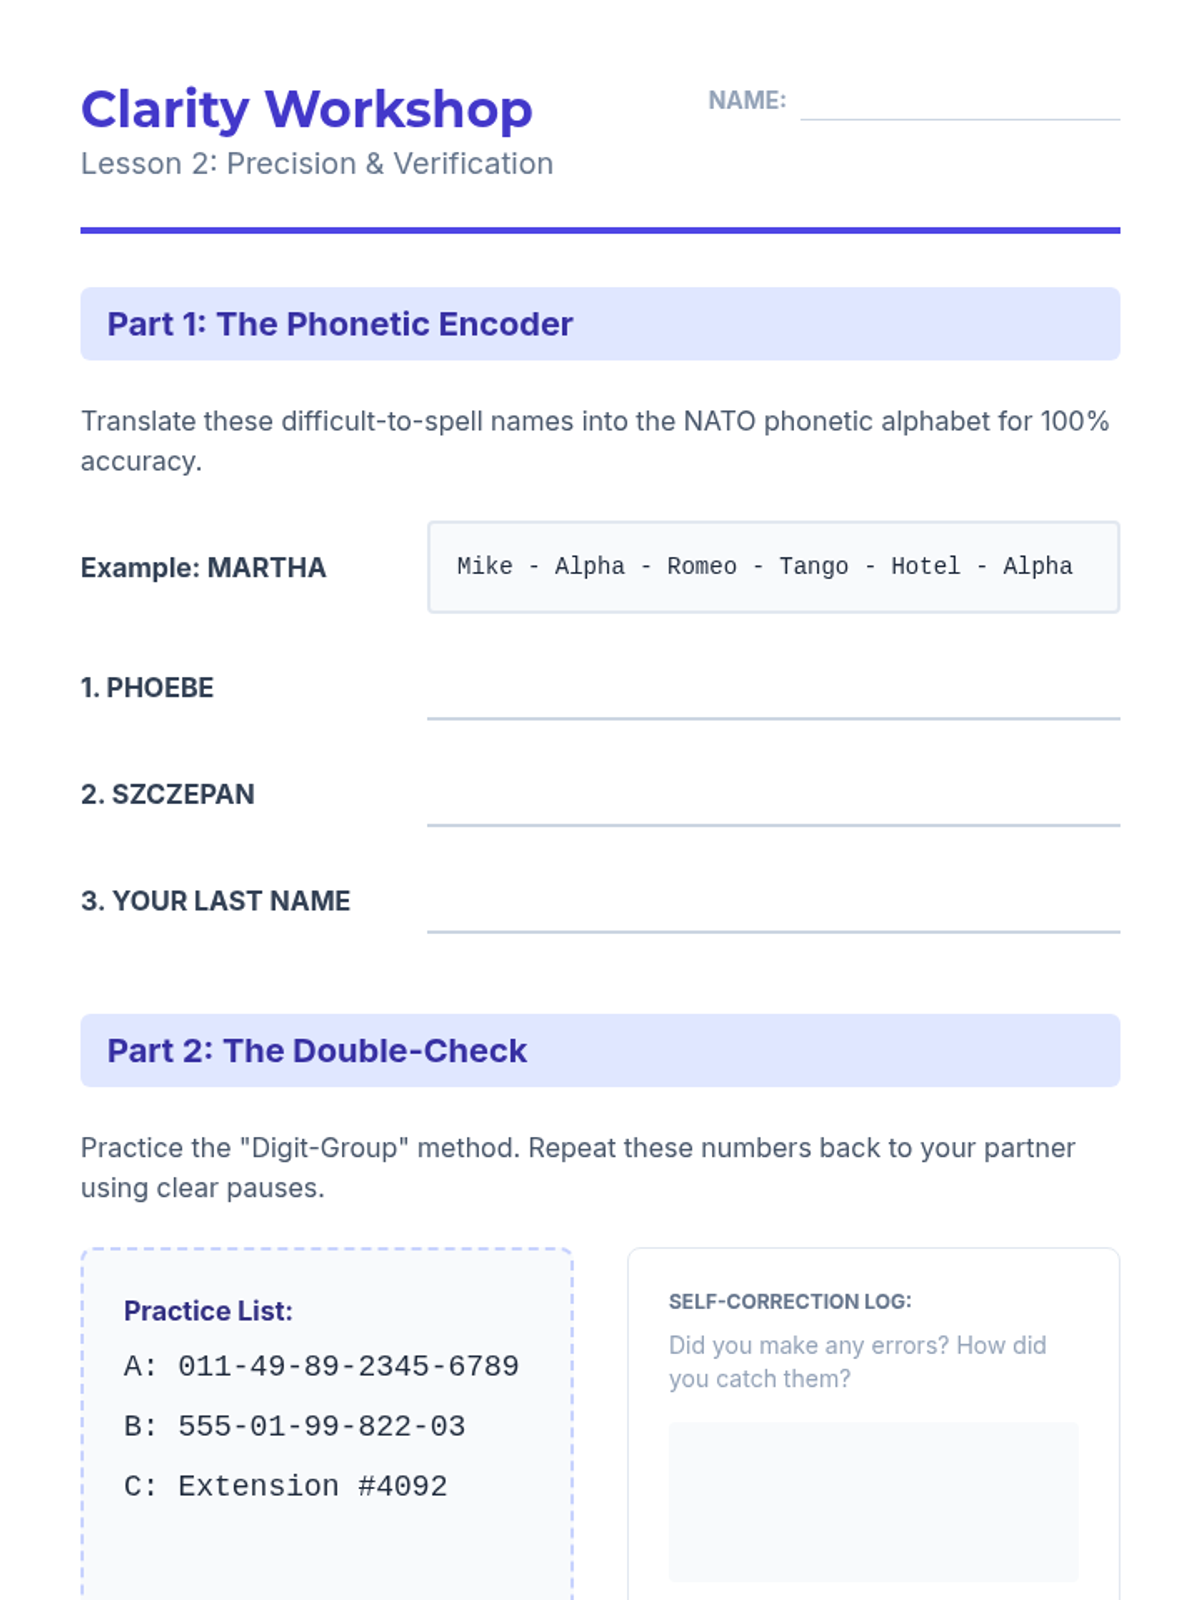This screenshot has width=1200, height=1600.
Task: Click the NATO phonetic alphabet instructions text
Action: pos(595,441)
